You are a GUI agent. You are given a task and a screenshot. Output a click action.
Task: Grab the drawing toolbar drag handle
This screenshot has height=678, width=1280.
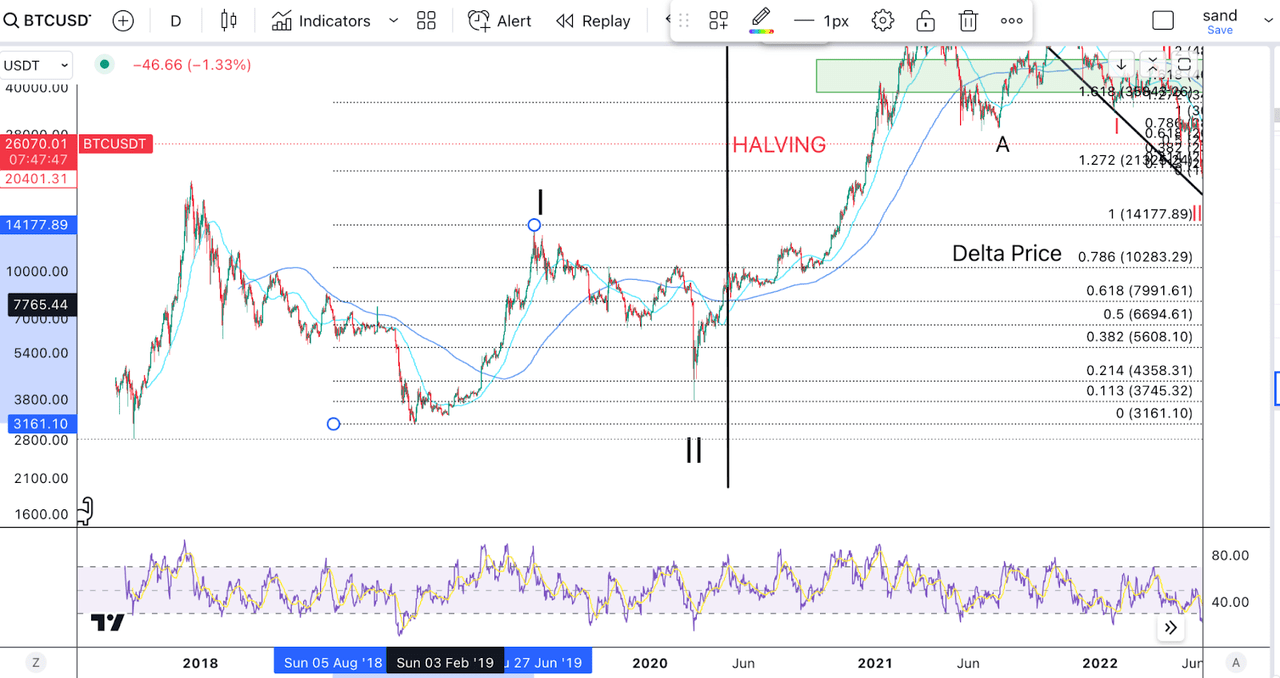(x=684, y=20)
